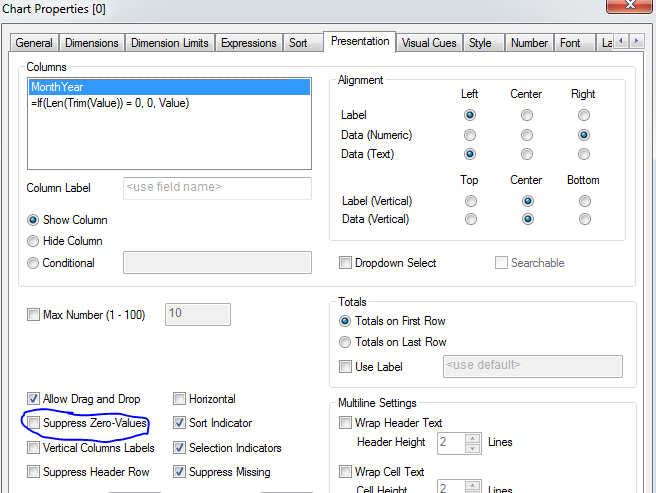Switch to the General tab

tap(34, 43)
